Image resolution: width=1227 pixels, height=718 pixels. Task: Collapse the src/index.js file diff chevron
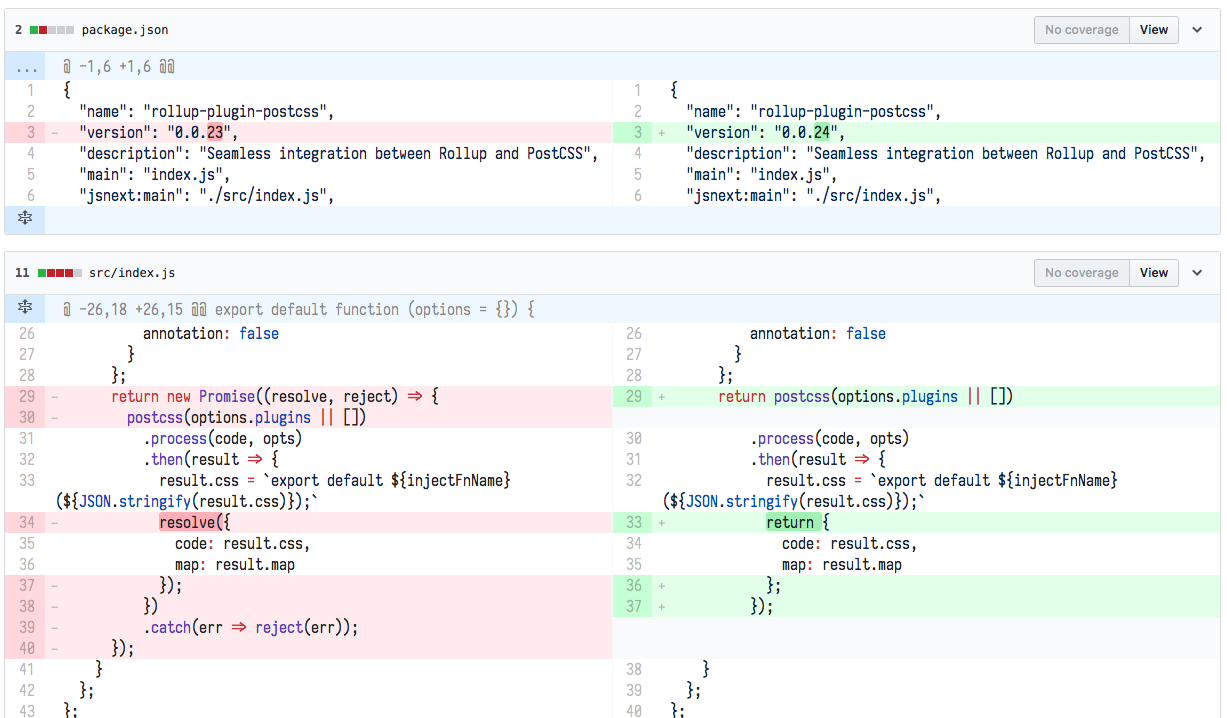1197,273
